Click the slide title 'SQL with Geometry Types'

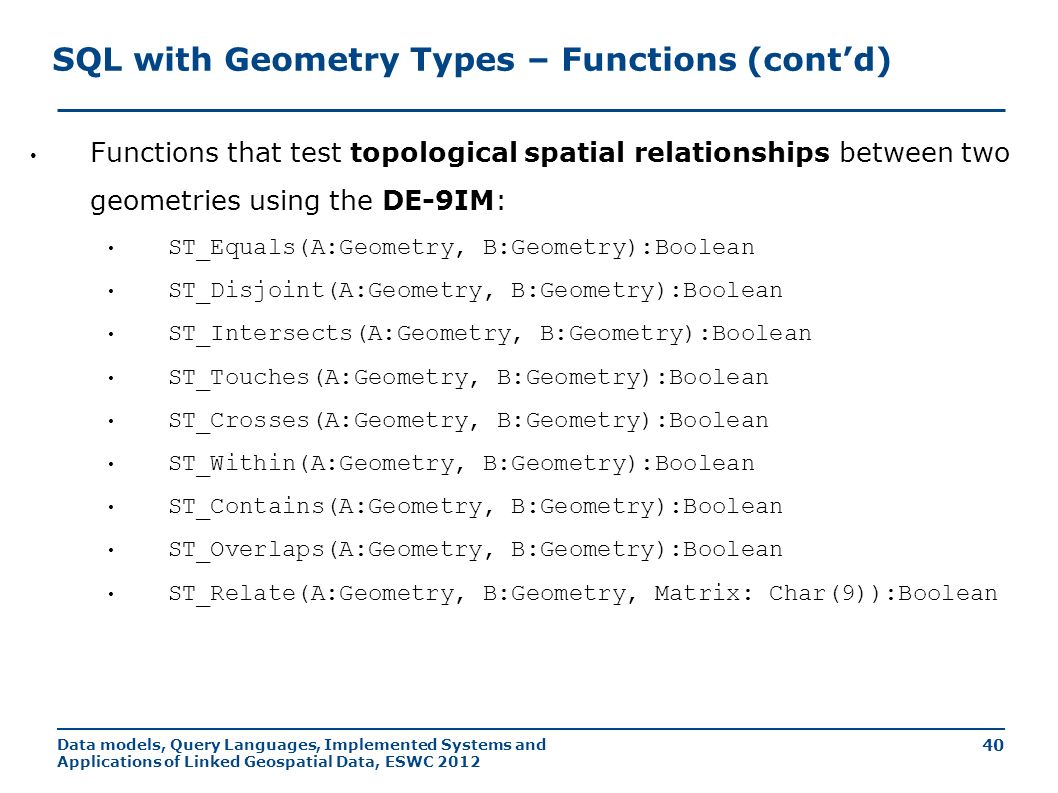(x=283, y=61)
